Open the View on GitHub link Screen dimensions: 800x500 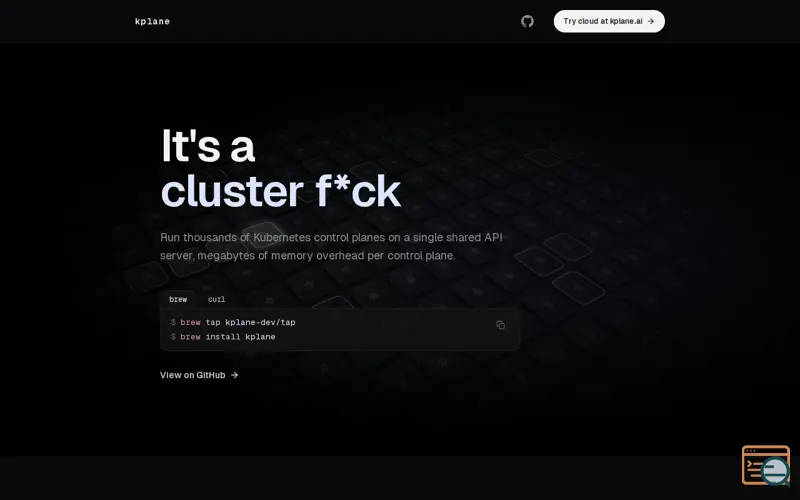pos(199,375)
